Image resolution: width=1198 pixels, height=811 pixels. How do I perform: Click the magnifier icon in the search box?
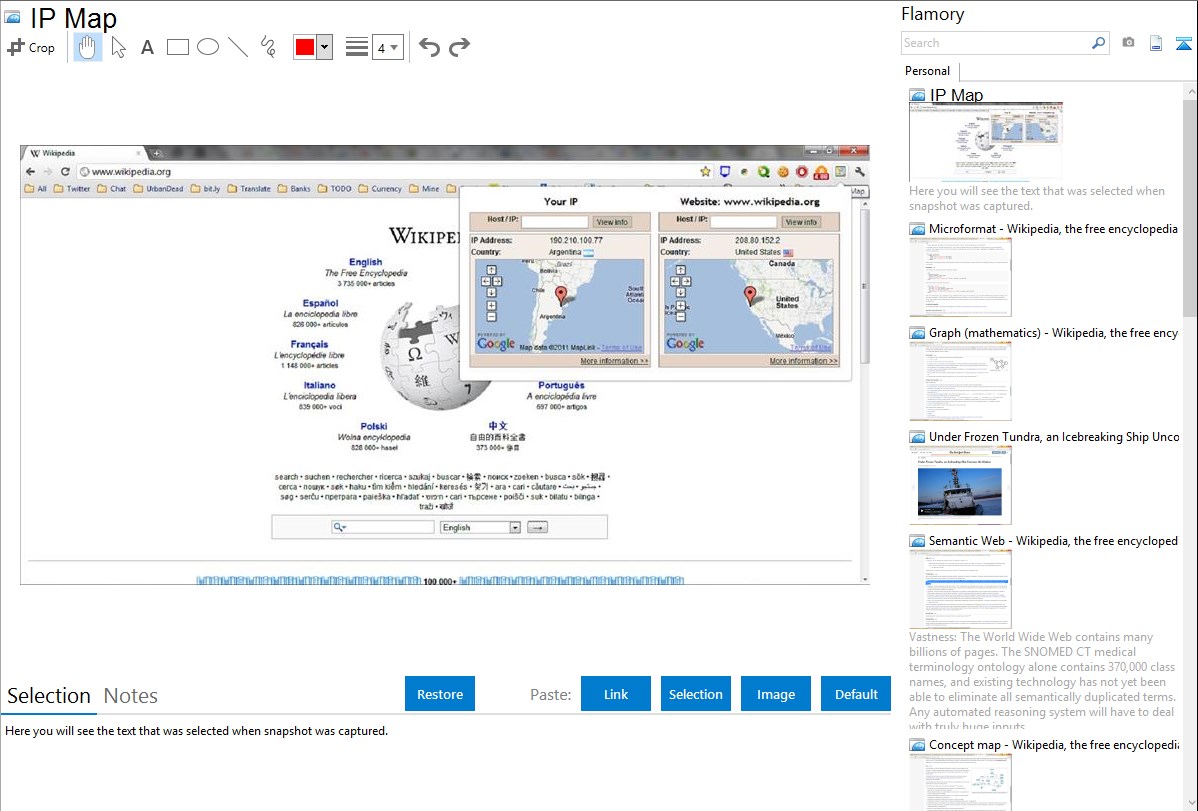tap(1099, 43)
